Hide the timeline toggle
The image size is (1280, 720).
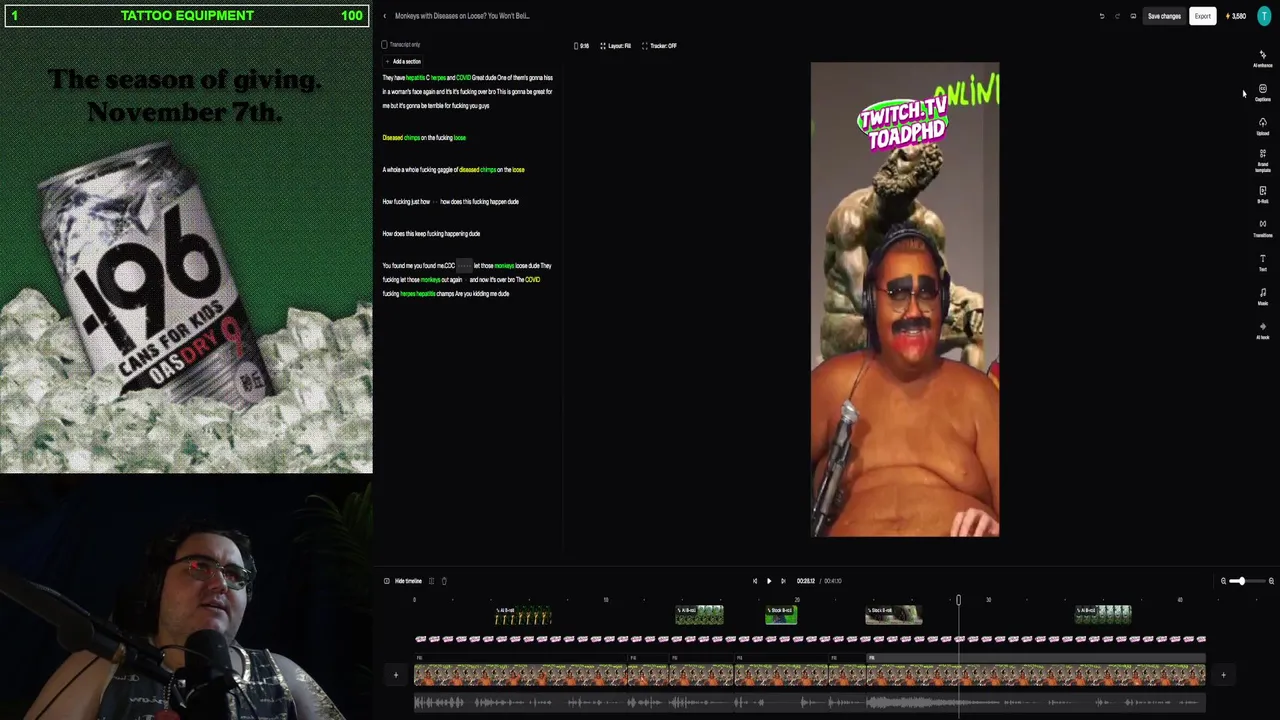pyautogui.click(x=403, y=581)
